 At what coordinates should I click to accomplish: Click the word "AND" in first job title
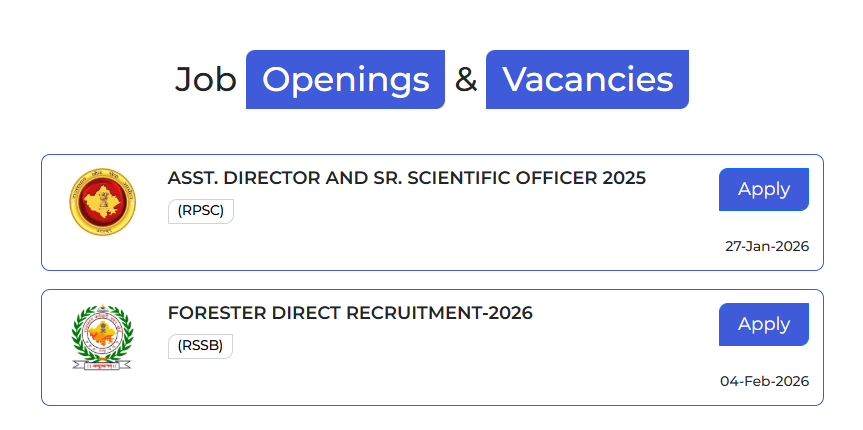347,178
